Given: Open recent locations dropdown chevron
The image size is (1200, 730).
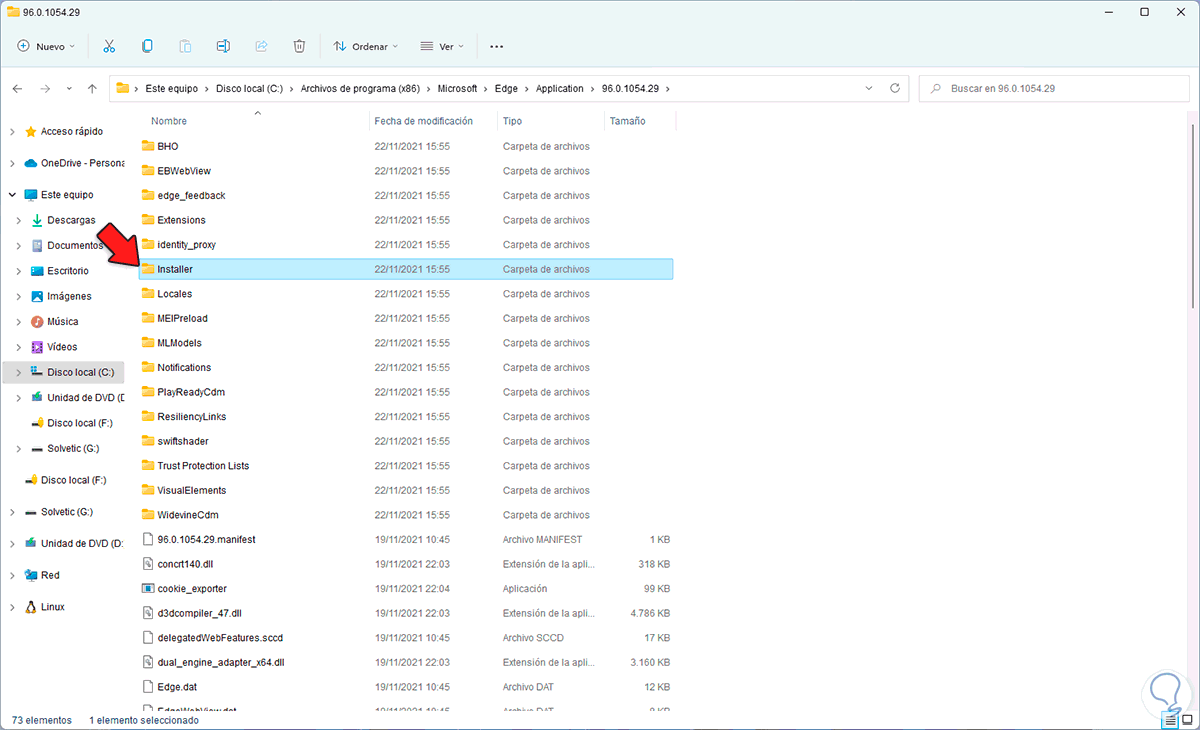Looking at the screenshot, I should click(x=69, y=89).
